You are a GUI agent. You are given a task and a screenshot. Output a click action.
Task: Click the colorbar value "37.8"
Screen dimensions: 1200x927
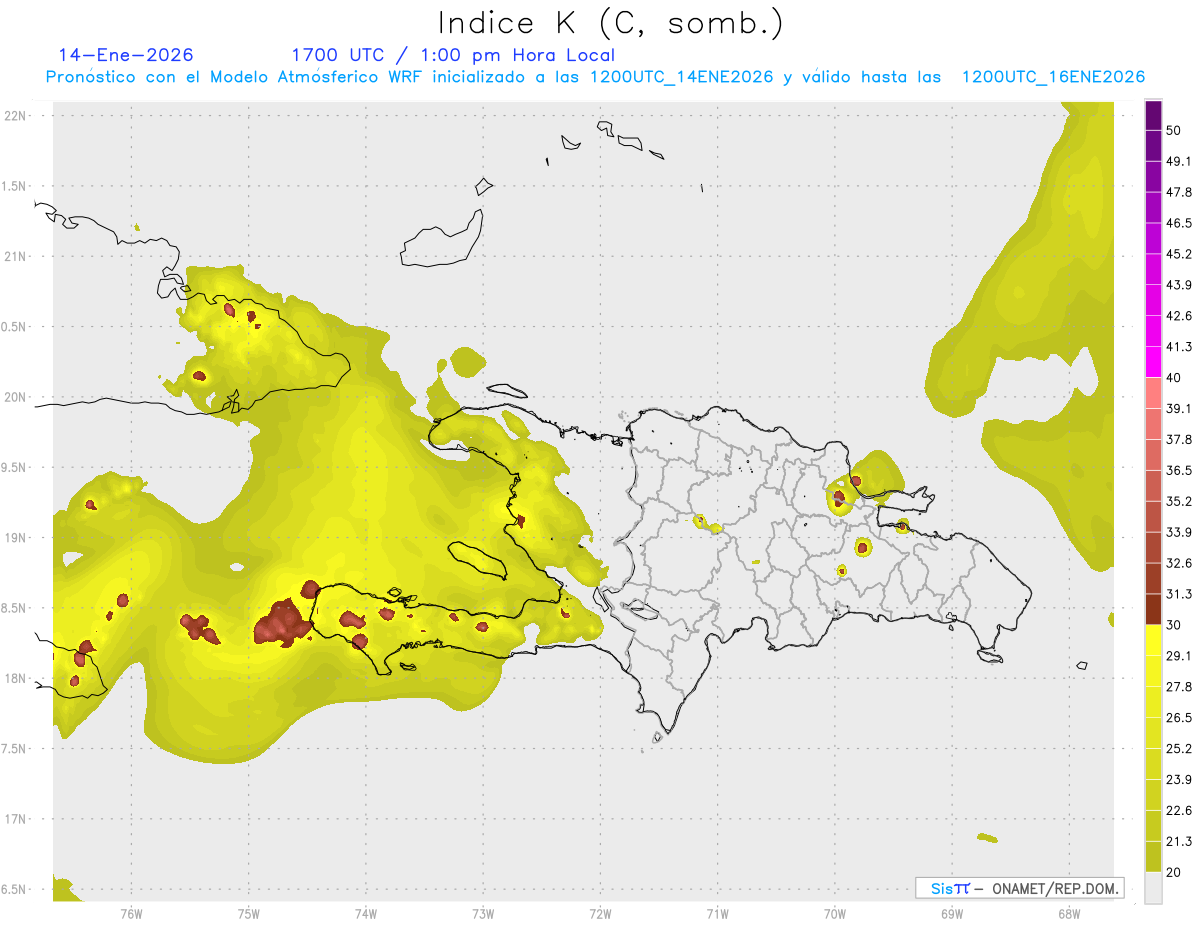1179,440
